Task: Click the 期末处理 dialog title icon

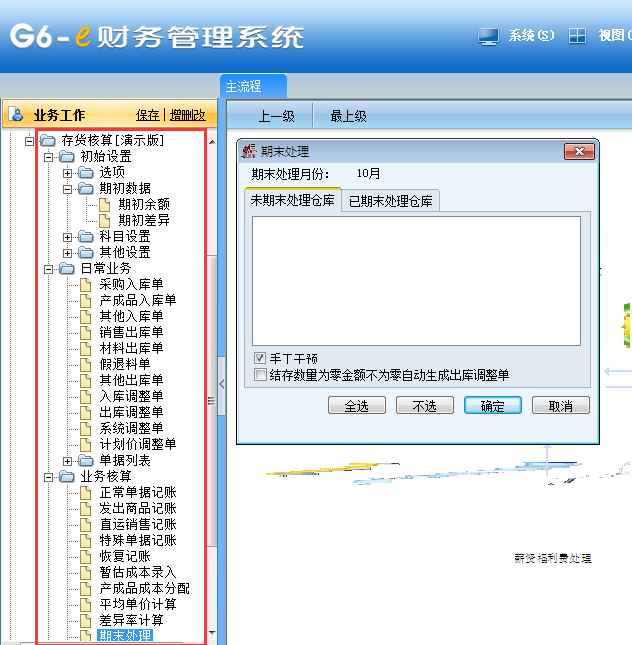Action: (250, 151)
